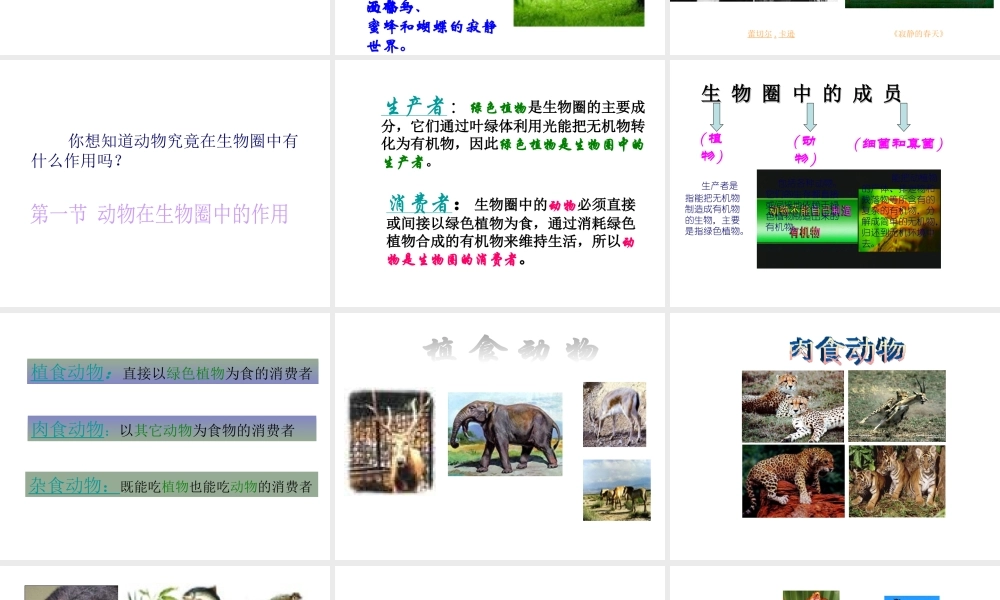Click the pink label (植物)
Image resolution: width=1000 pixels, height=600 pixels.
[x=711, y=147]
